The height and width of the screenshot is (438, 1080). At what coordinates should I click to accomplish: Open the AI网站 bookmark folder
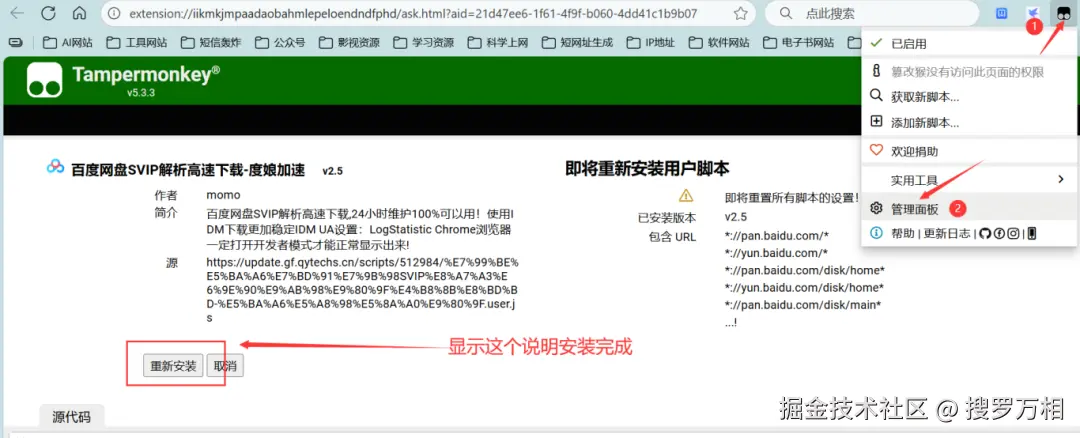(68, 42)
